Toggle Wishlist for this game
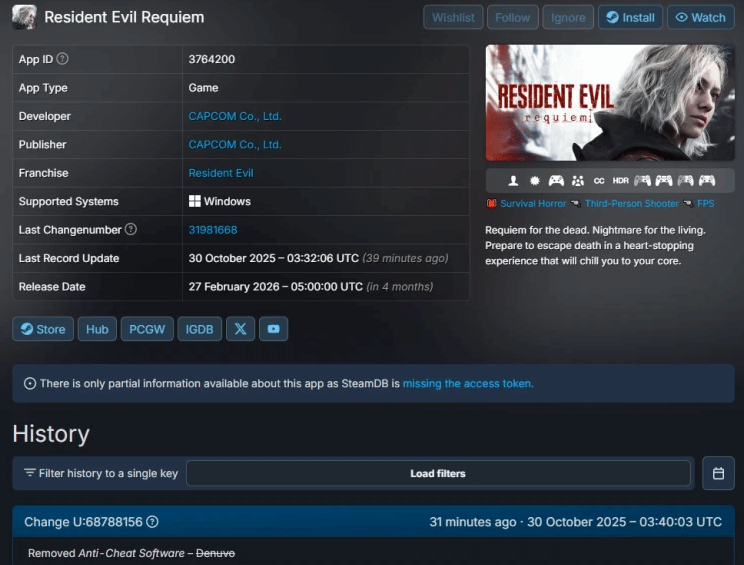The width and height of the screenshot is (744, 565). coord(454,17)
